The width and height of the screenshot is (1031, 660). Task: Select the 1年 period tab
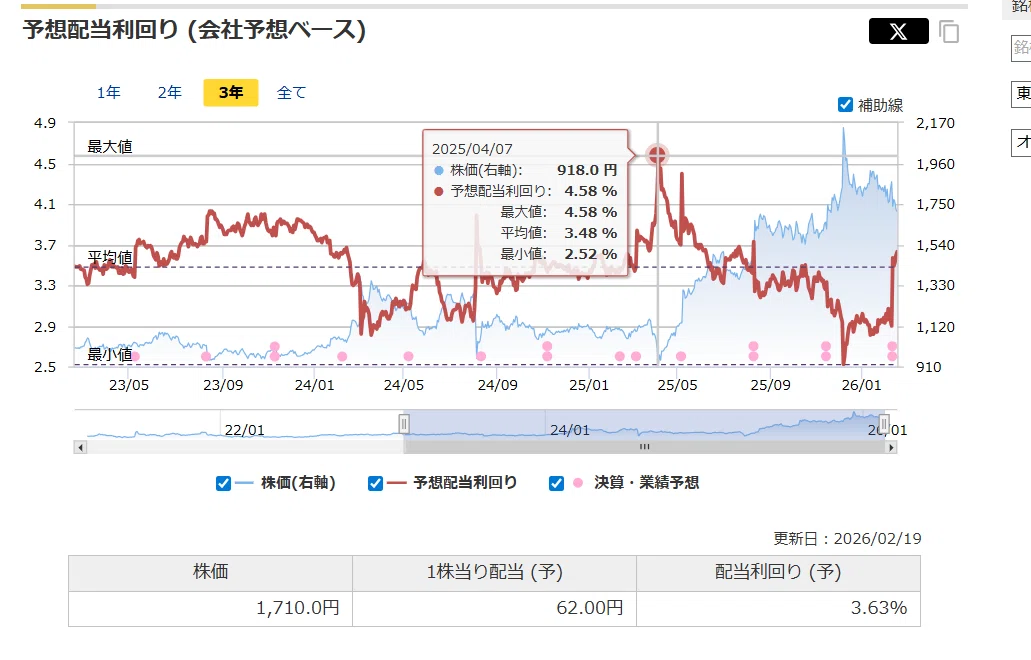[108, 93]
